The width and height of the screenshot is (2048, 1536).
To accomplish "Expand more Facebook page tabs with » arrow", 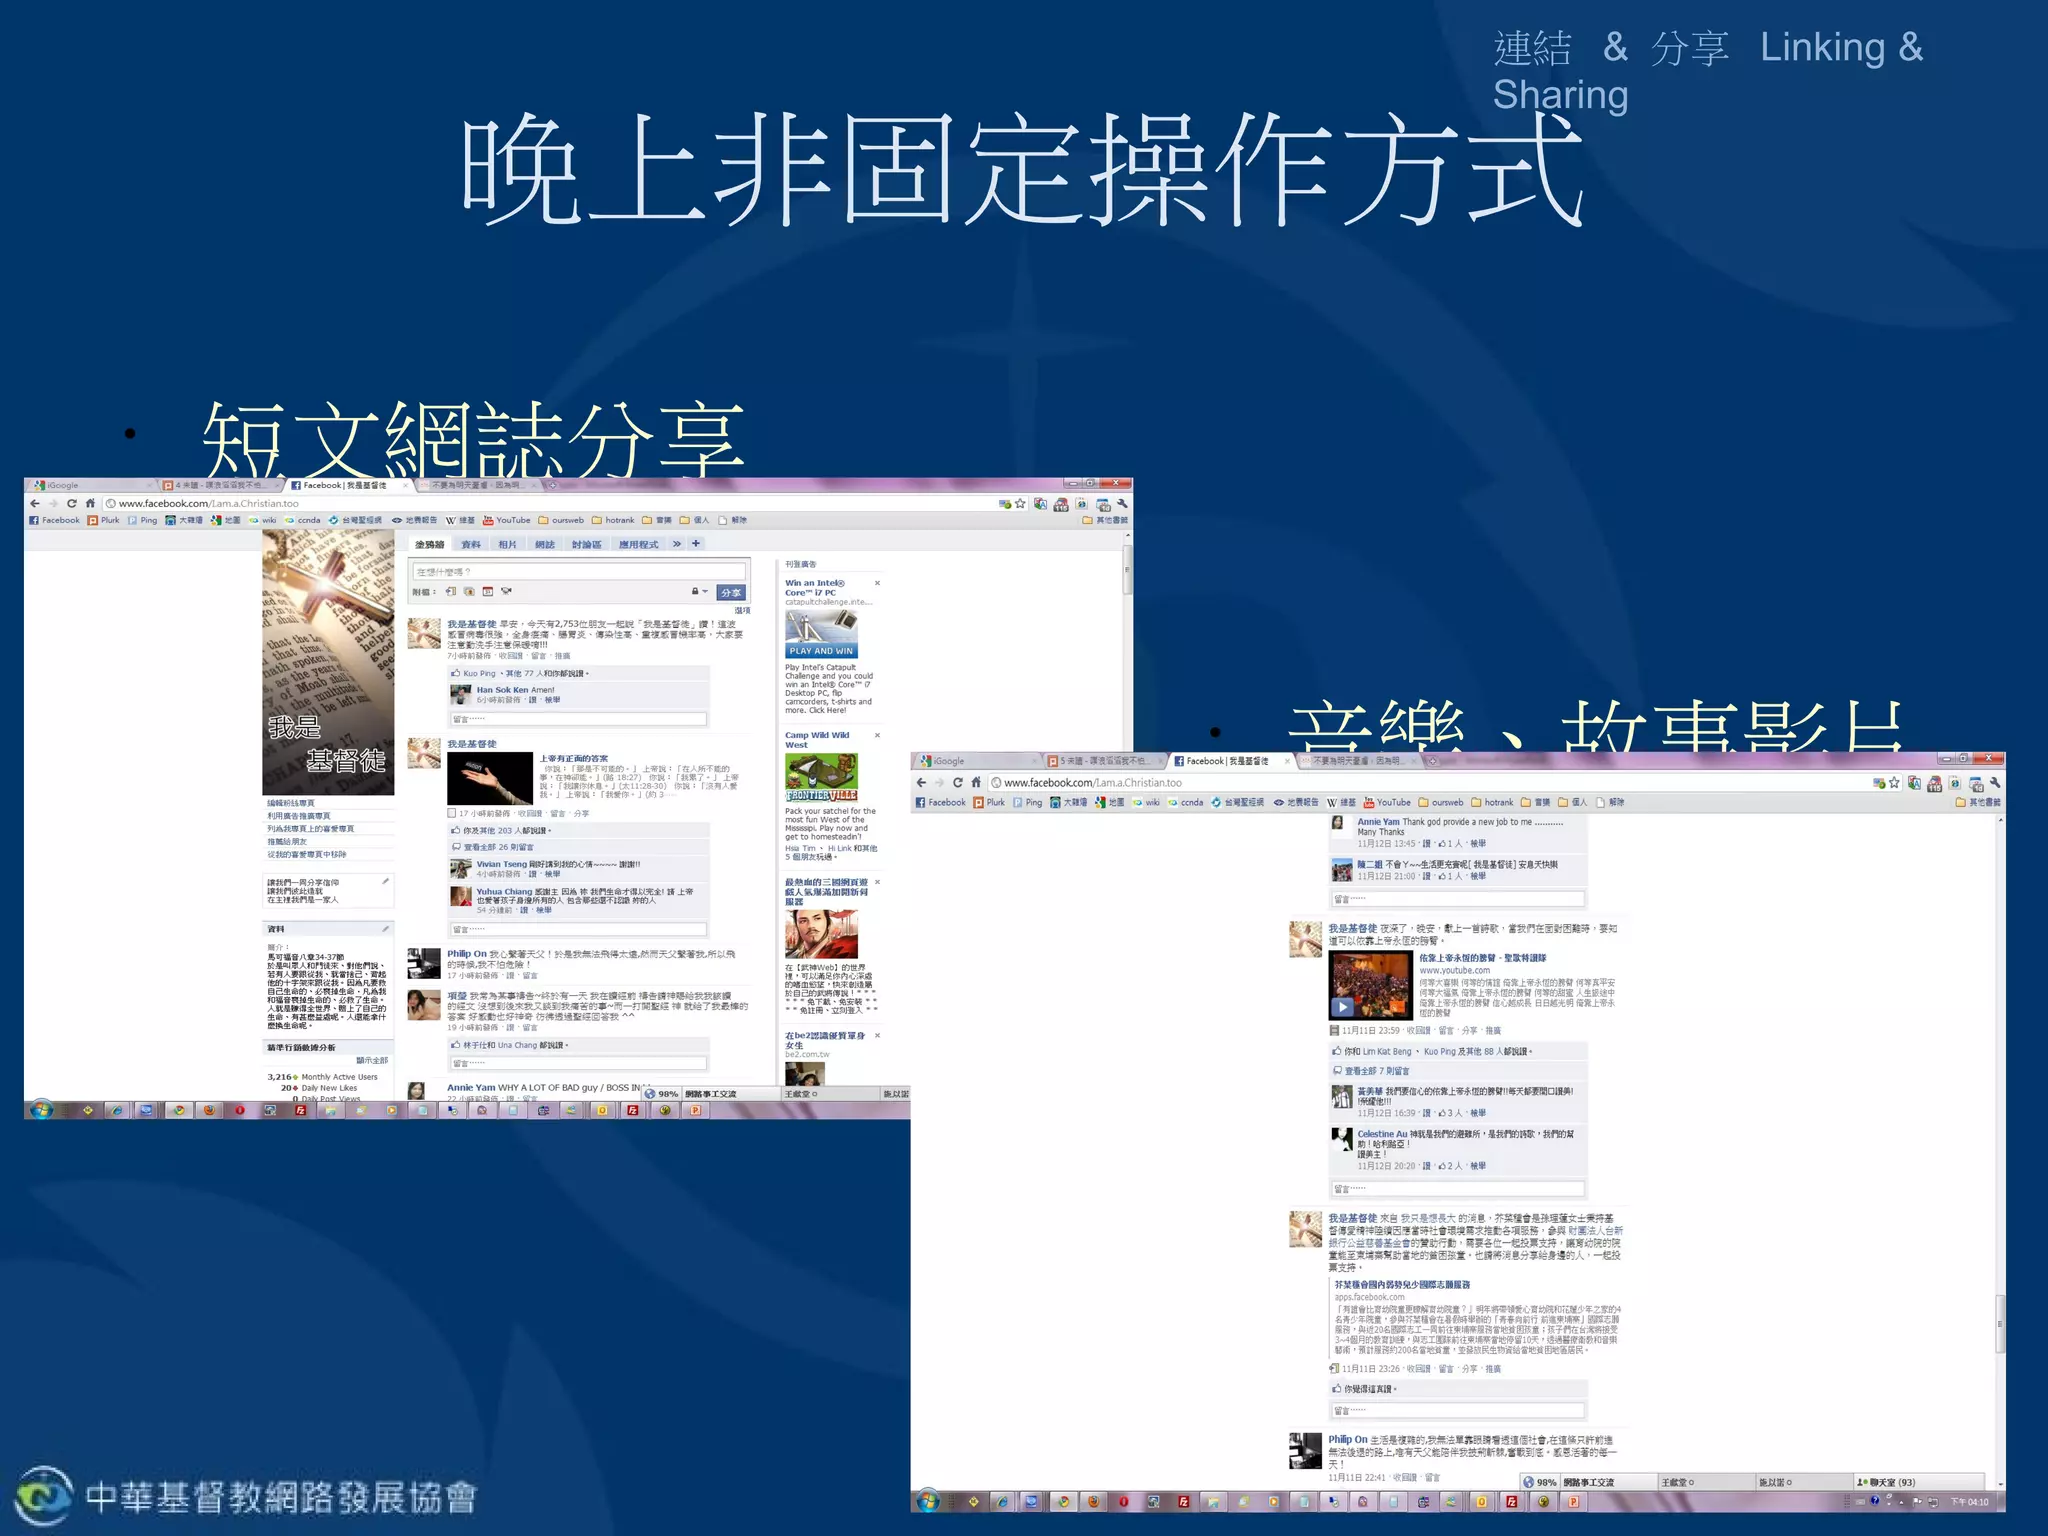I will [x=677, y=544].
